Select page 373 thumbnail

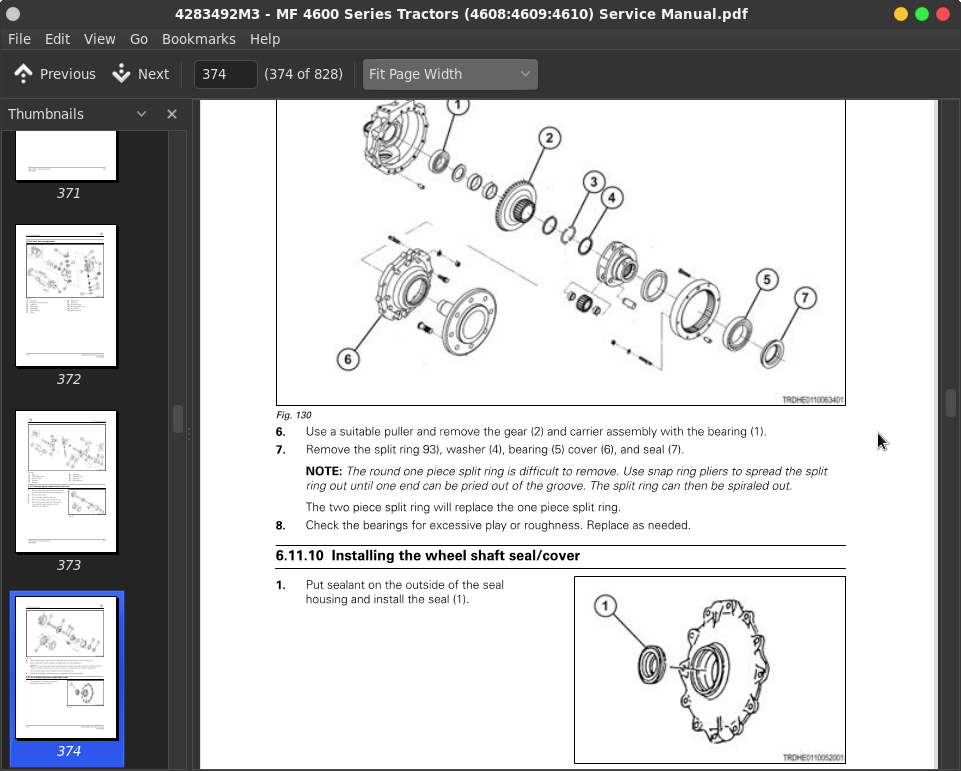pyautogui.click(x=66, y=482)
